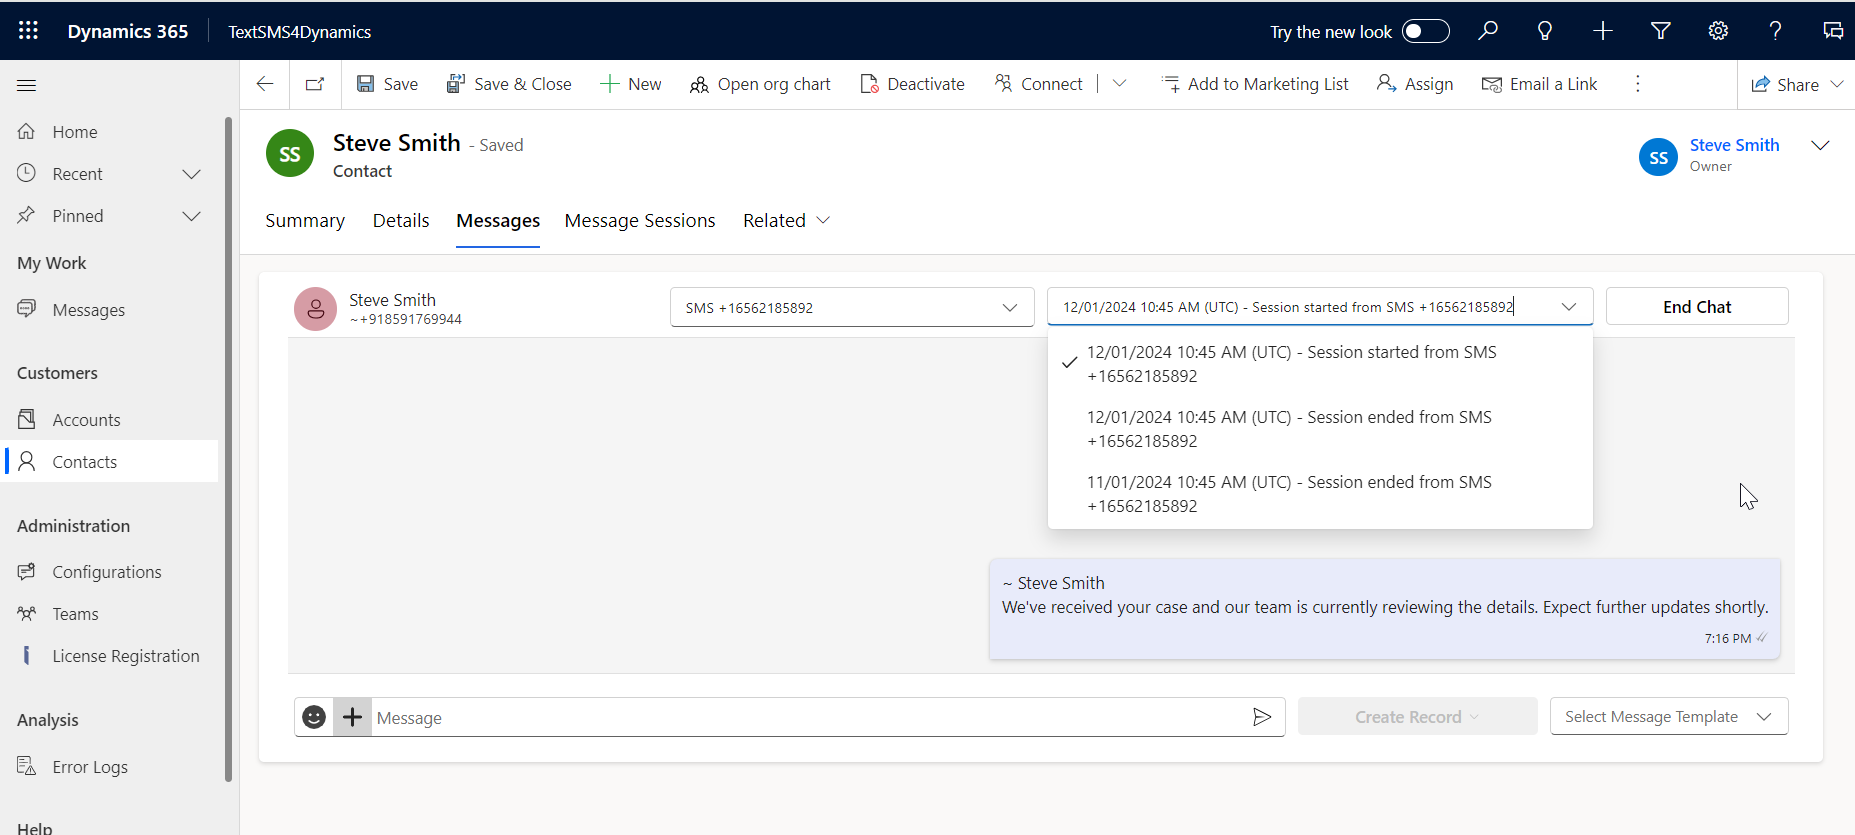This screenshot has height=835, width=1855.
Task: Click Deactivate in the command bar
Action: pos(912,84)
